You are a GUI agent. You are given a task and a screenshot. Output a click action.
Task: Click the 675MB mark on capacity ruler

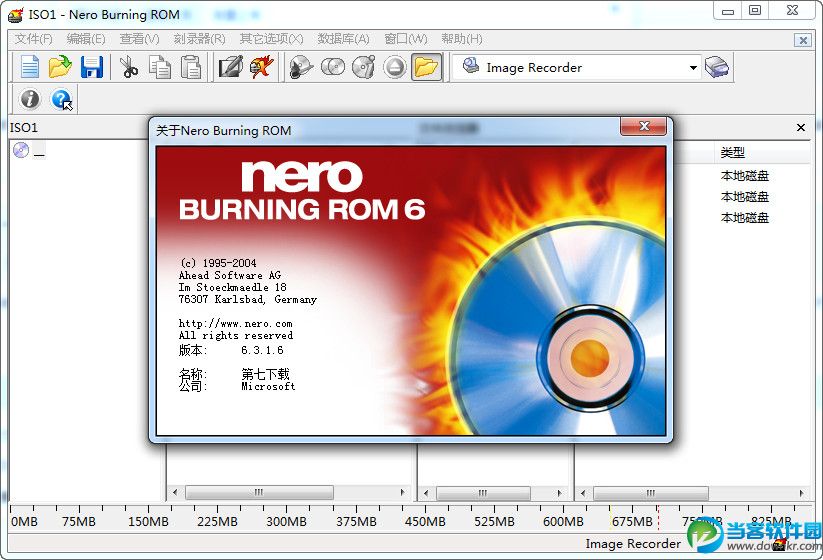(632, 522)
